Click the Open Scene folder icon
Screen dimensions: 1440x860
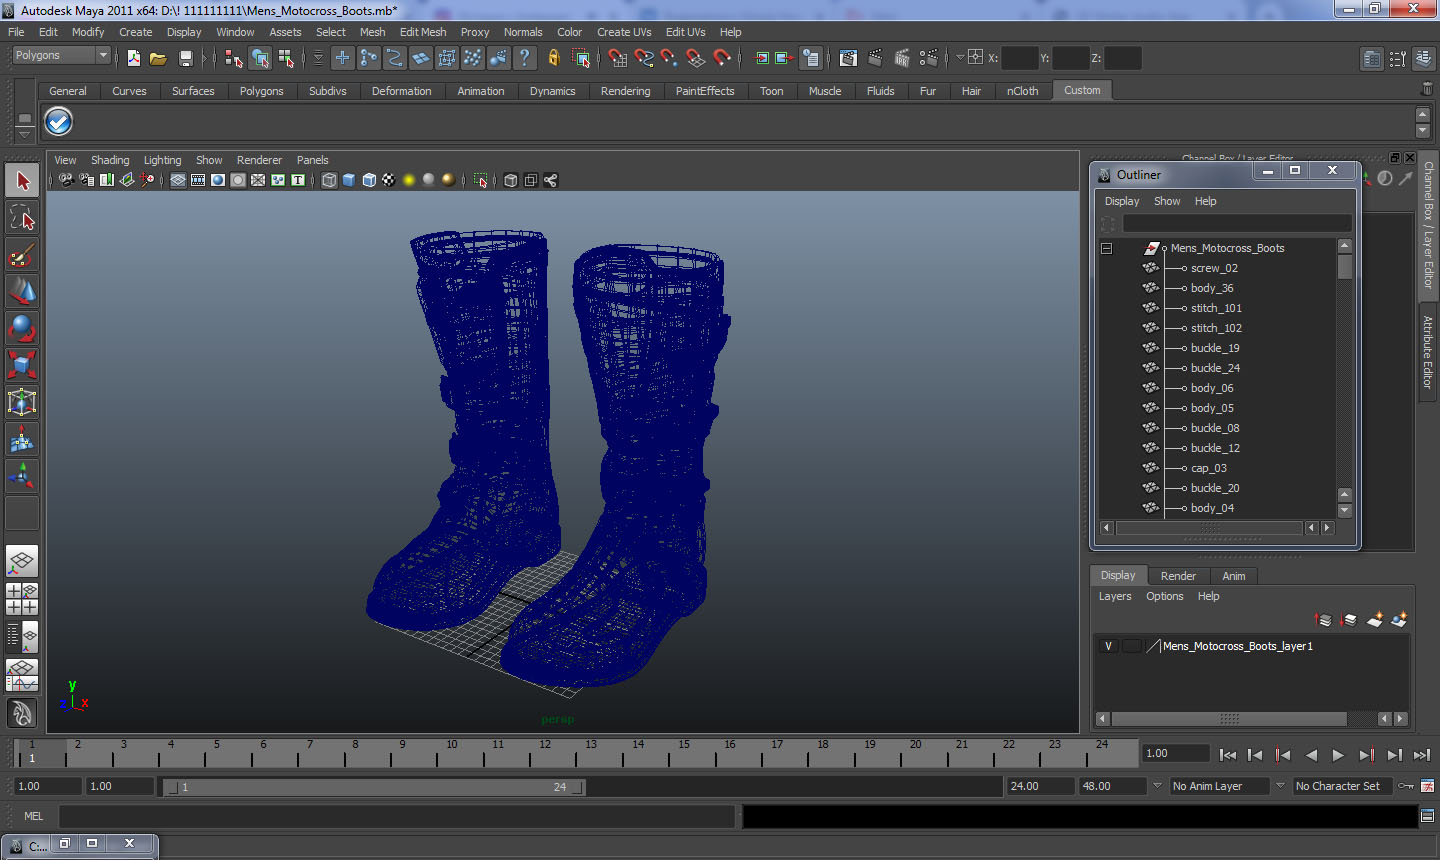pos(158,58)
